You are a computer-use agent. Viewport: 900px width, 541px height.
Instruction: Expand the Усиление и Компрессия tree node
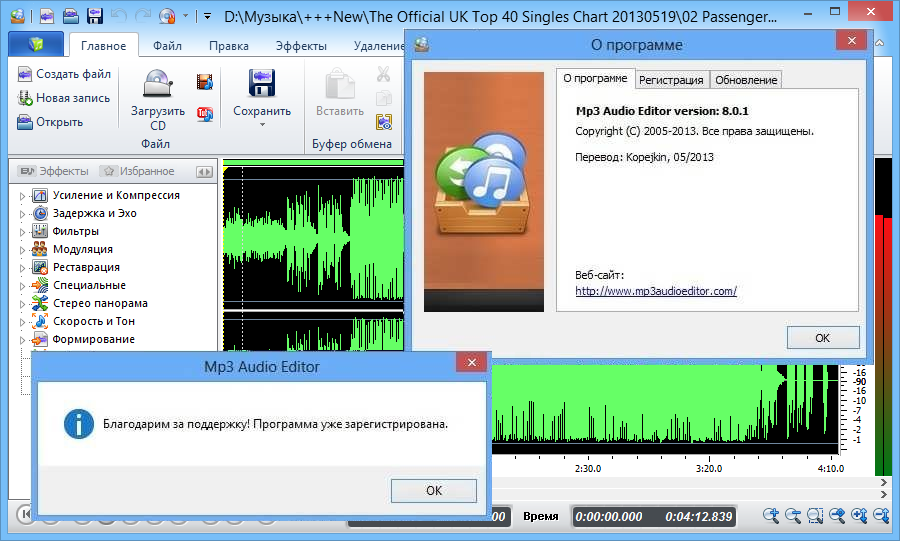tap(22, 196)
